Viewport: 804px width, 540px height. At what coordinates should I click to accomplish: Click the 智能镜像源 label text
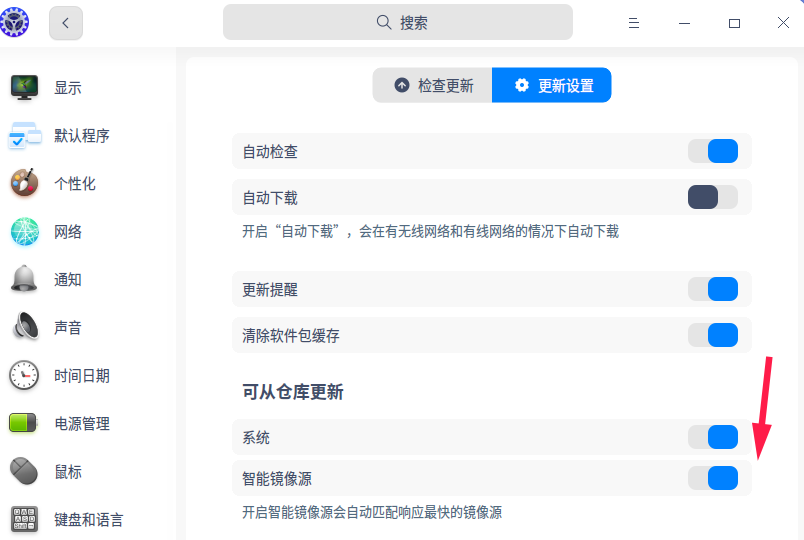point(277,479)
